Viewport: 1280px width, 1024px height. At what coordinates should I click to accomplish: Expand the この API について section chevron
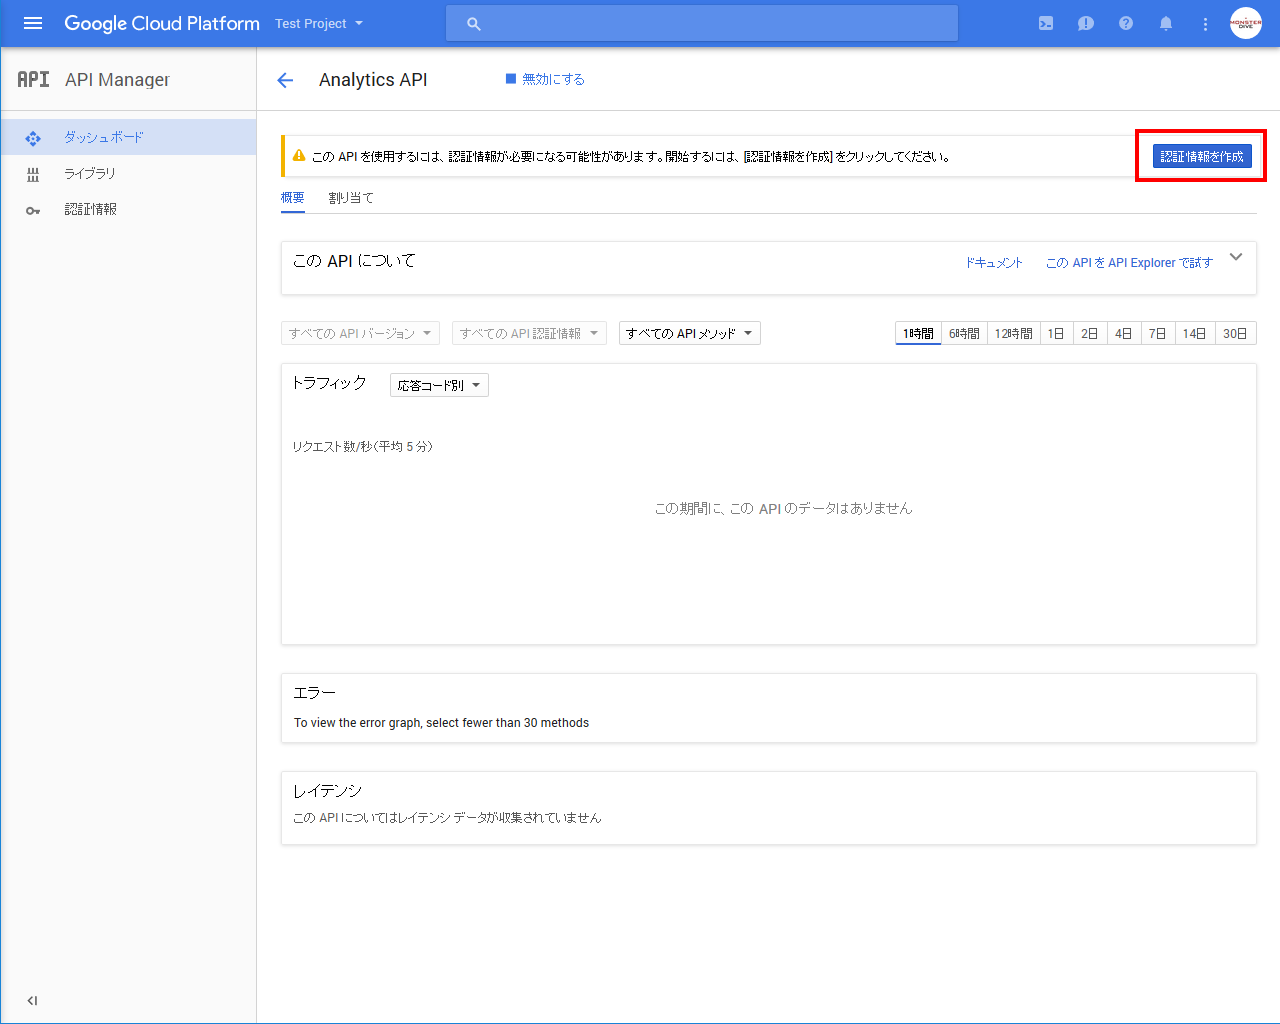(x=1236, y=257)
